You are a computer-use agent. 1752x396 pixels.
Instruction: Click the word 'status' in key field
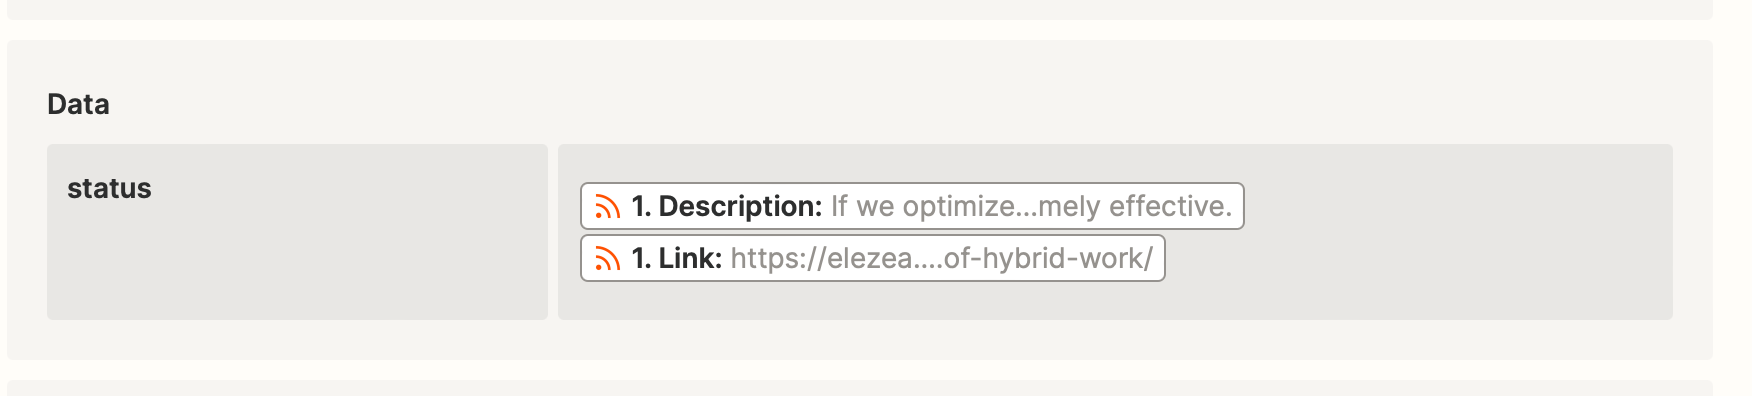(x=109, y=188)
